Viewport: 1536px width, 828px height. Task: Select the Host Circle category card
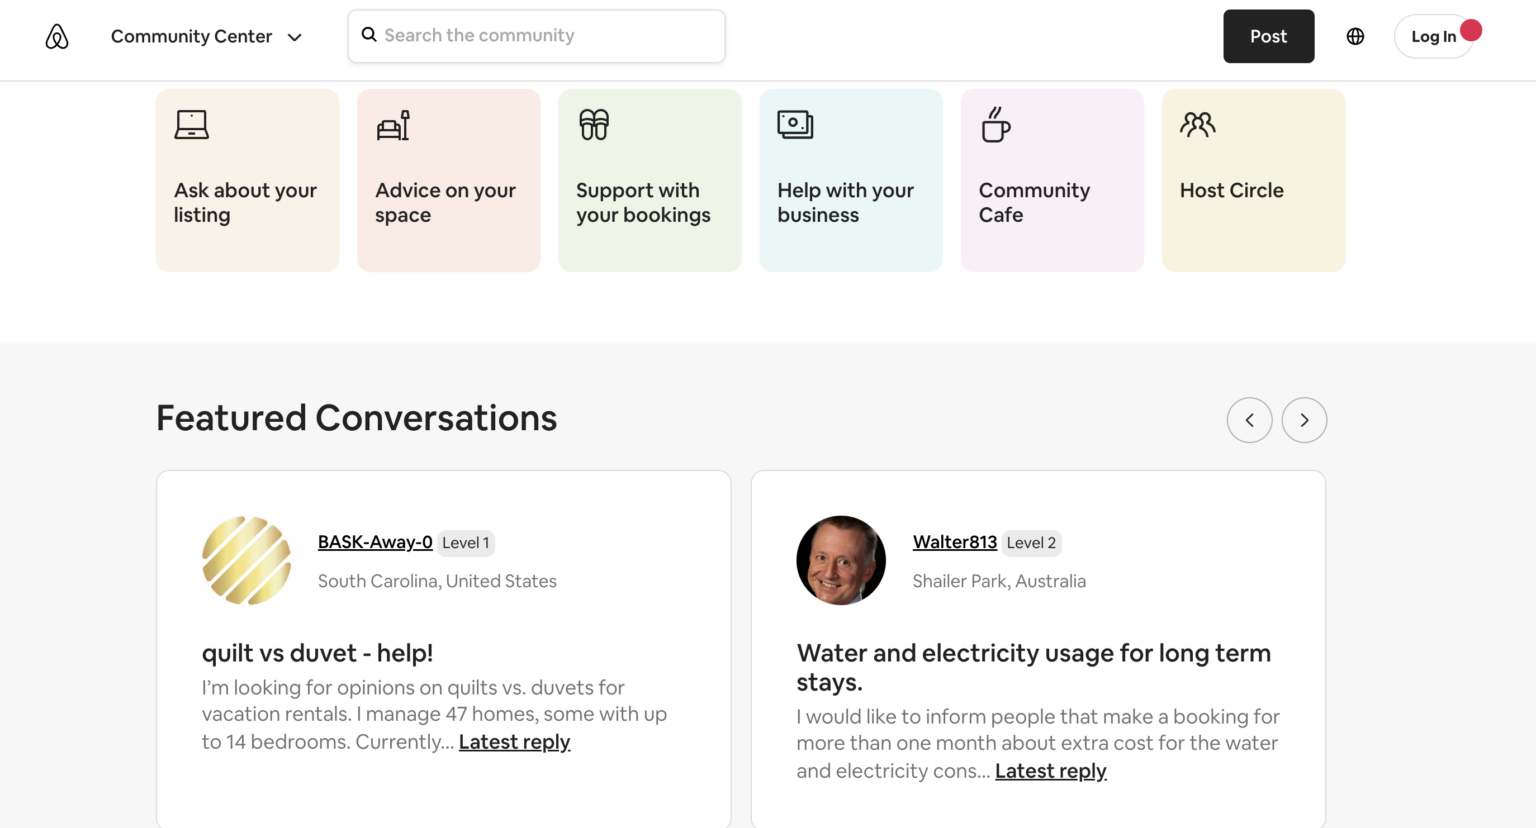point(1253,180)
